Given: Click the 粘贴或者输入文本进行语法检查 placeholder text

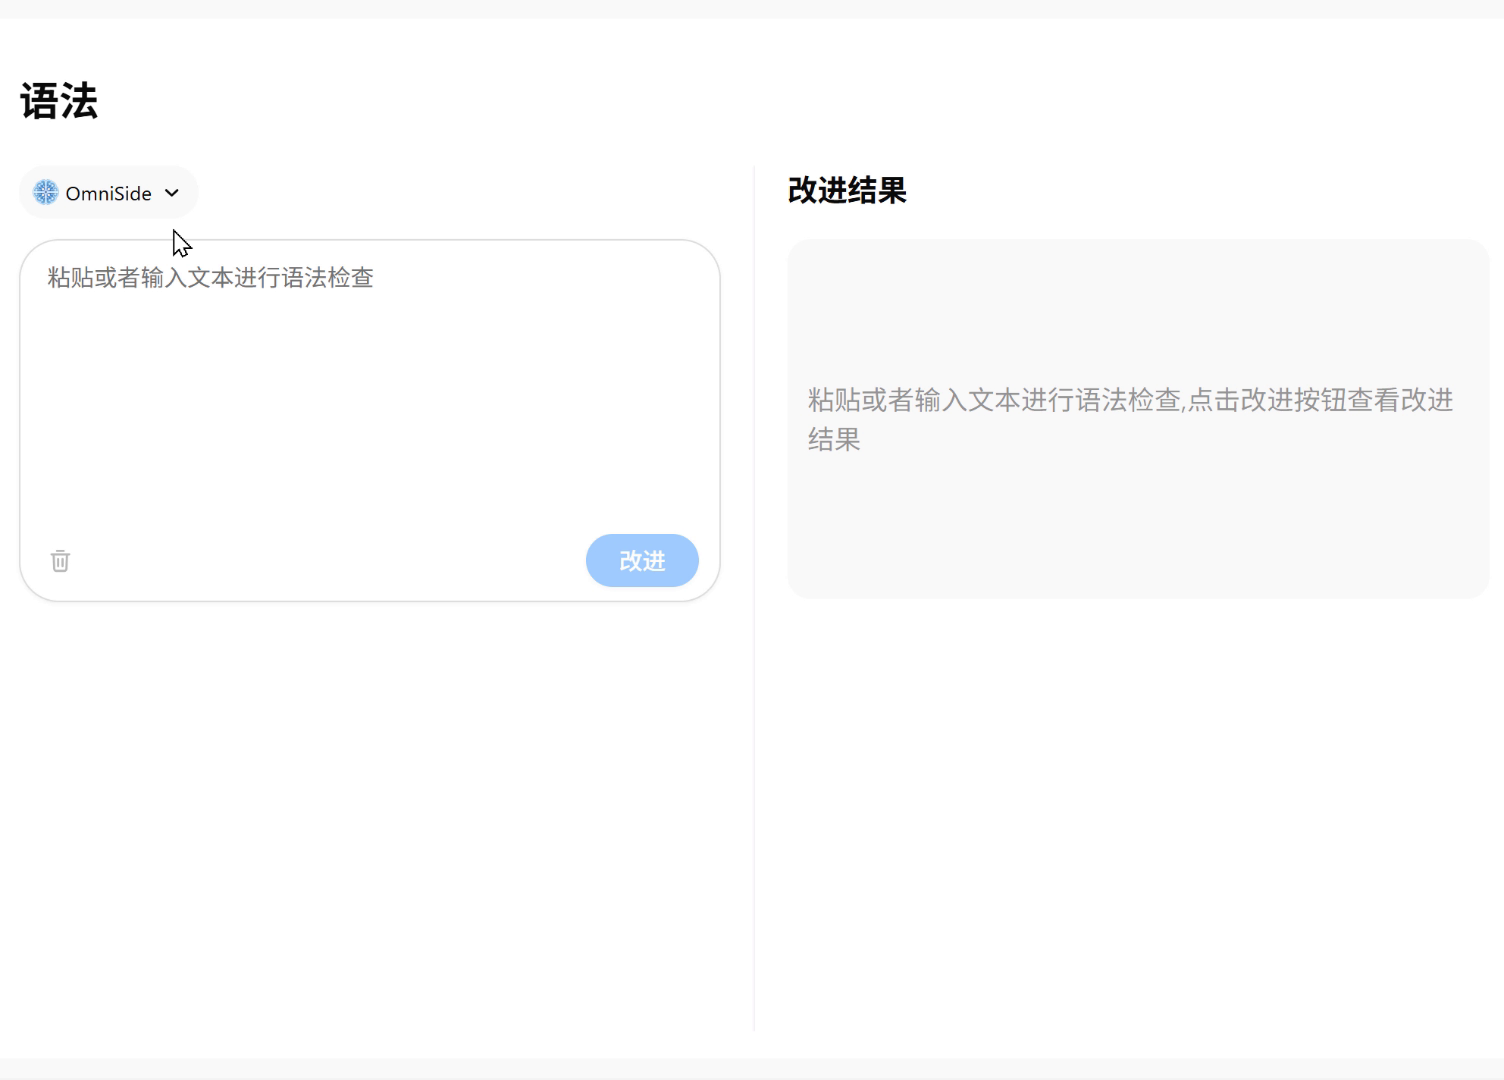Looking at the screenshot, I should coord(210,278).
